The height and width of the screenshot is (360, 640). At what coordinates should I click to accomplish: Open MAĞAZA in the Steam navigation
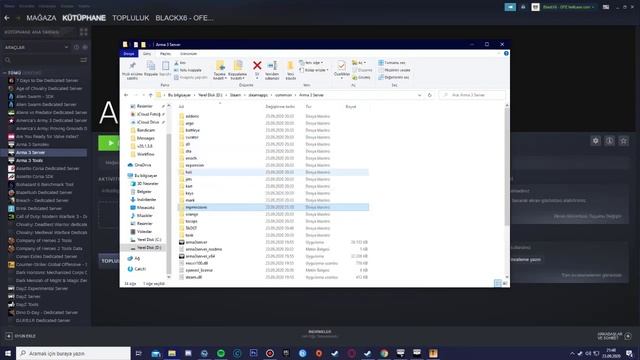click(x=41, y=18)
